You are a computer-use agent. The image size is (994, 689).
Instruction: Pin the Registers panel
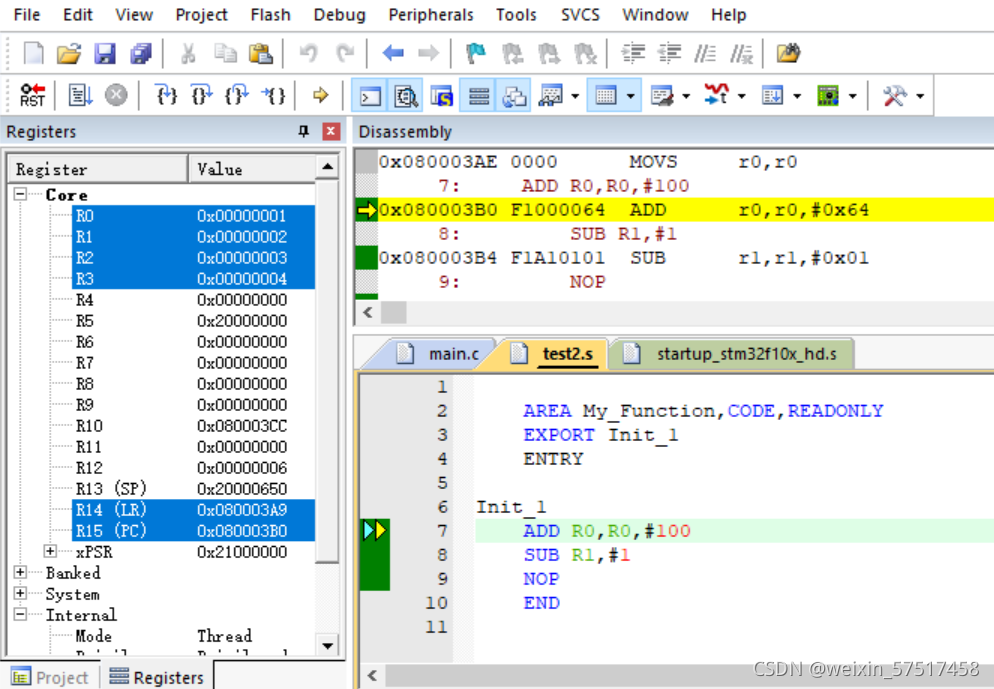coord(304,131)
